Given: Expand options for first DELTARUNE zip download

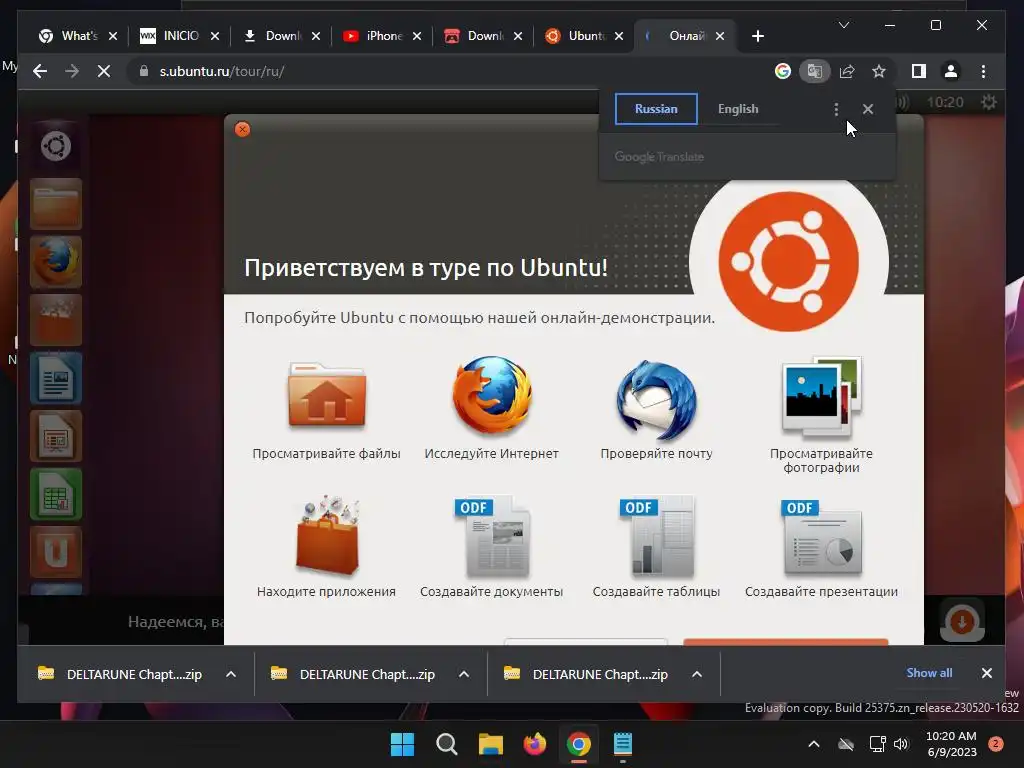Looking at the screenshot, I should tap(231, 674).
